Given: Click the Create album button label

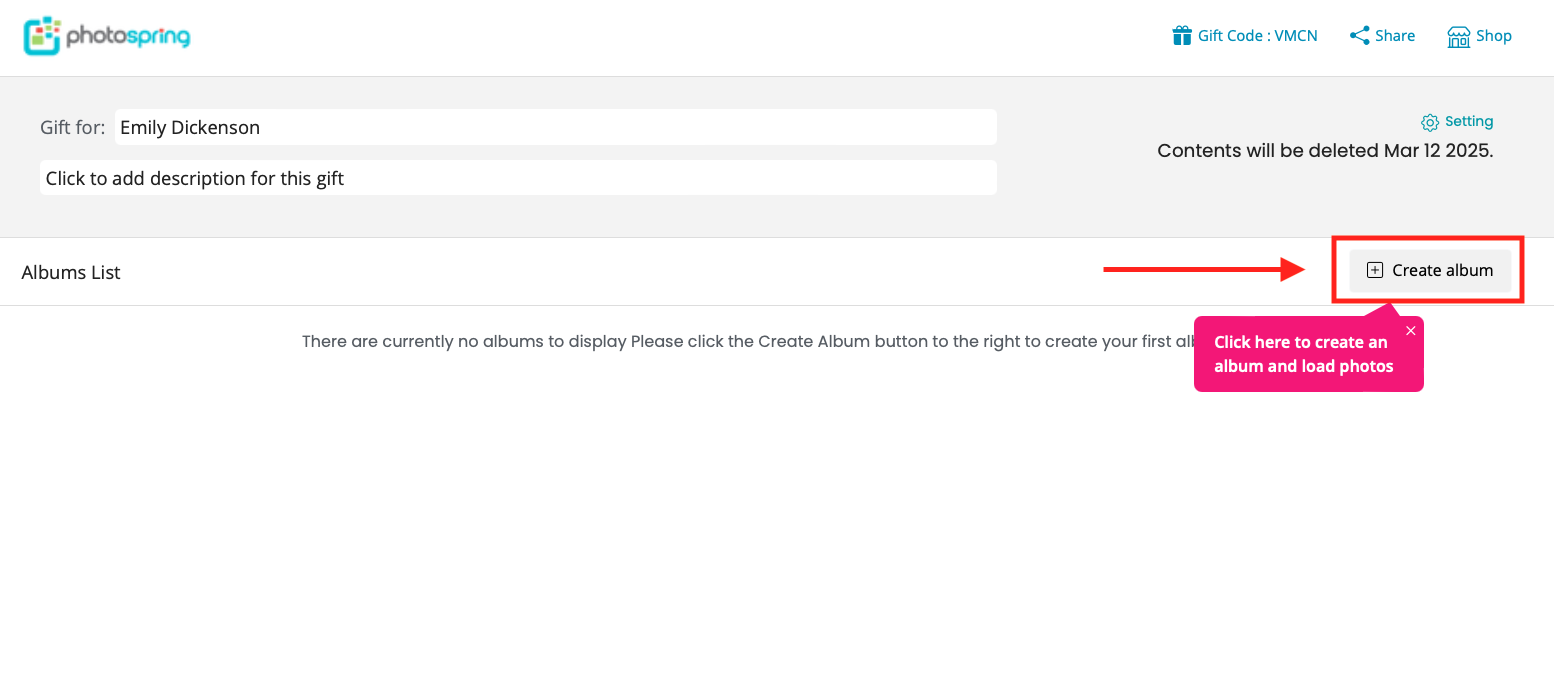Looking at the screenshot, I should (1443, 270).
